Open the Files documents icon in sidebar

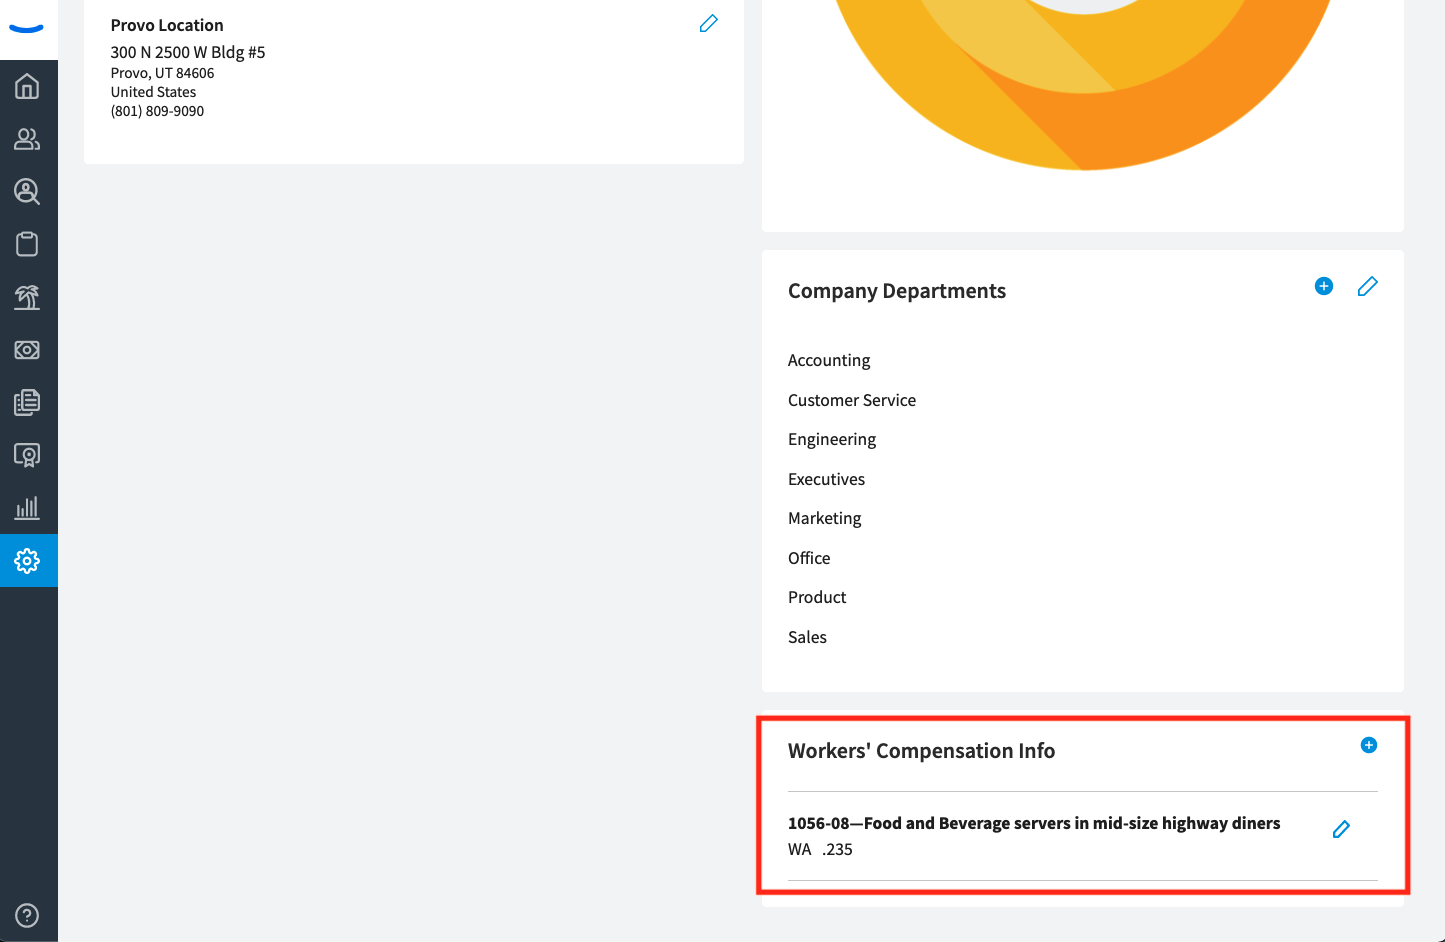pos(27,403)
